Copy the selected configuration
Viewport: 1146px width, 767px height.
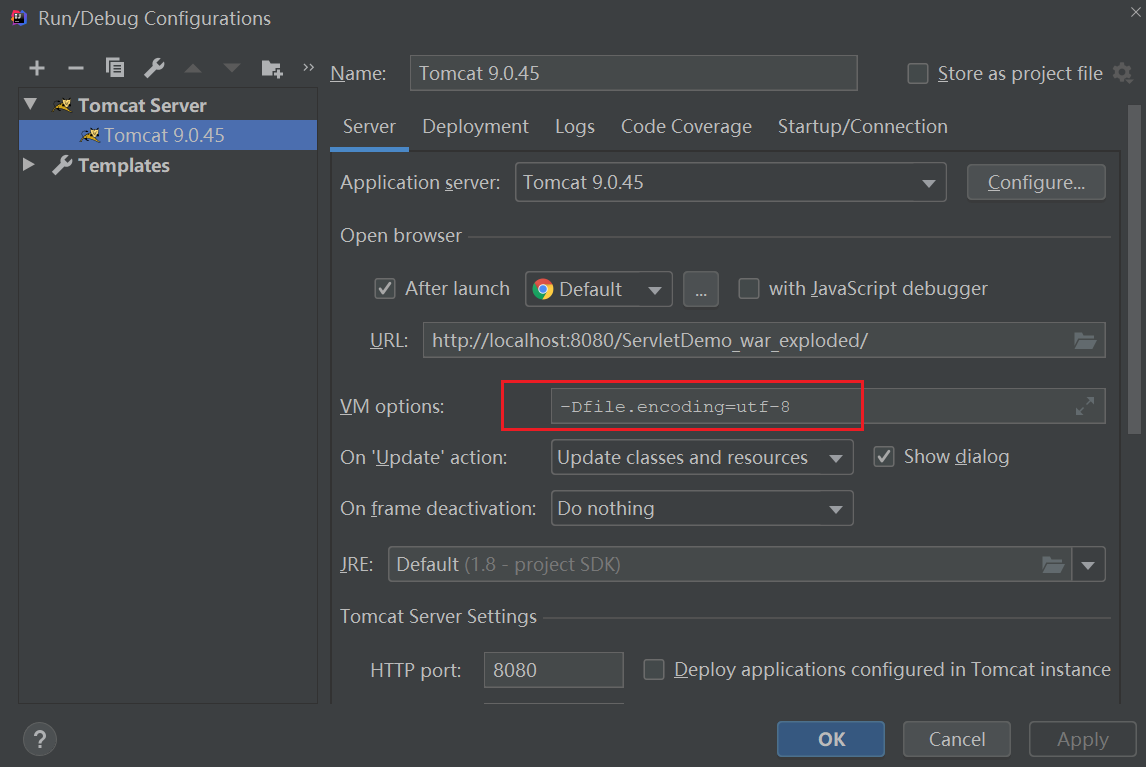115,68
